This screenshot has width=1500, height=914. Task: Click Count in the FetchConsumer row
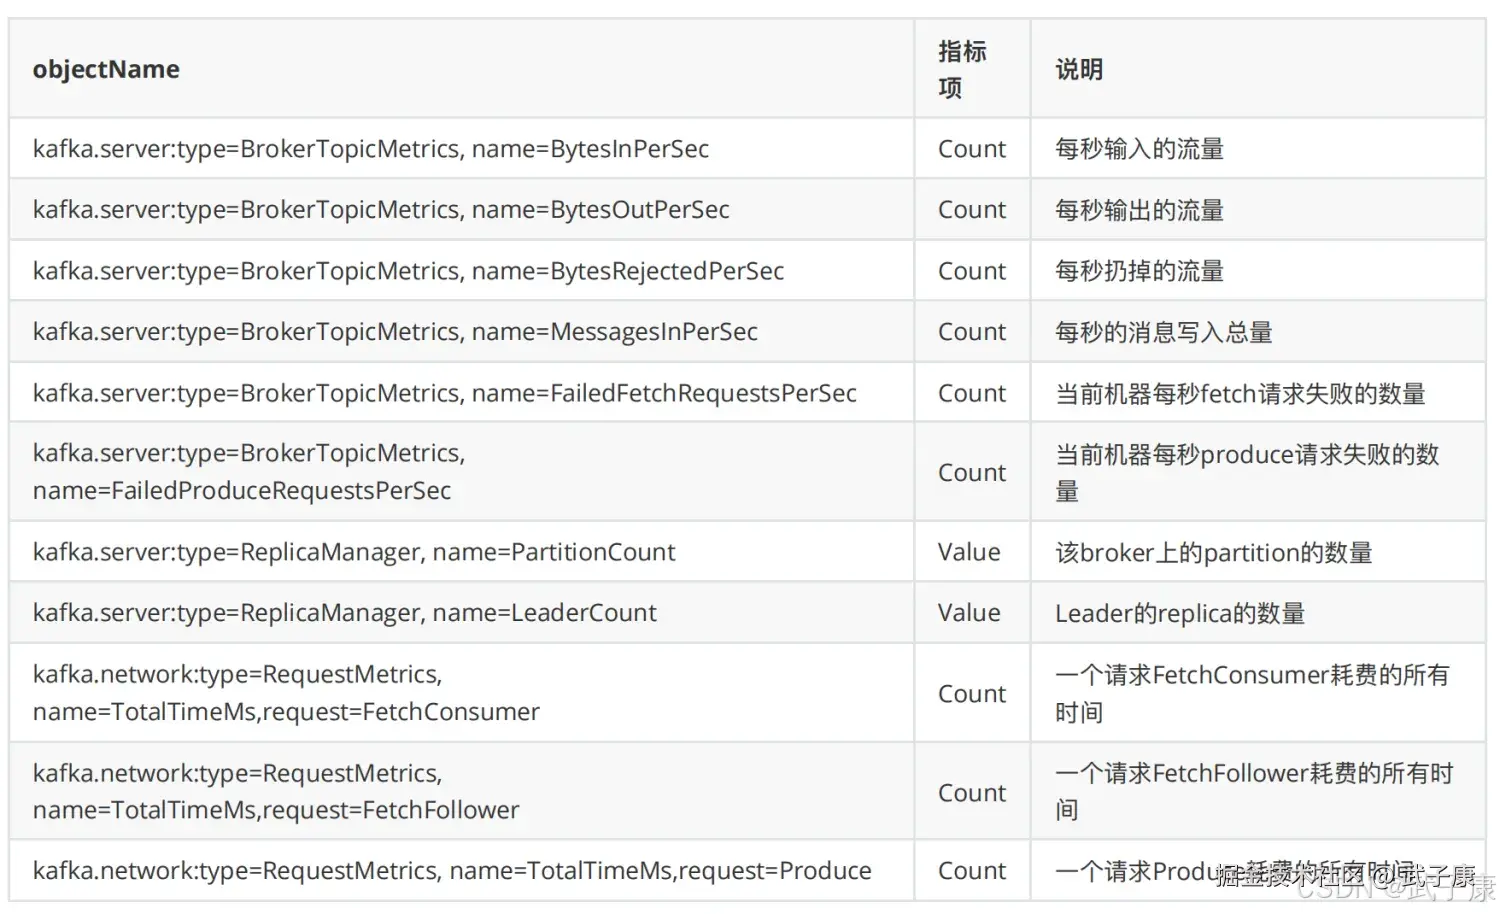coord(972,693)
